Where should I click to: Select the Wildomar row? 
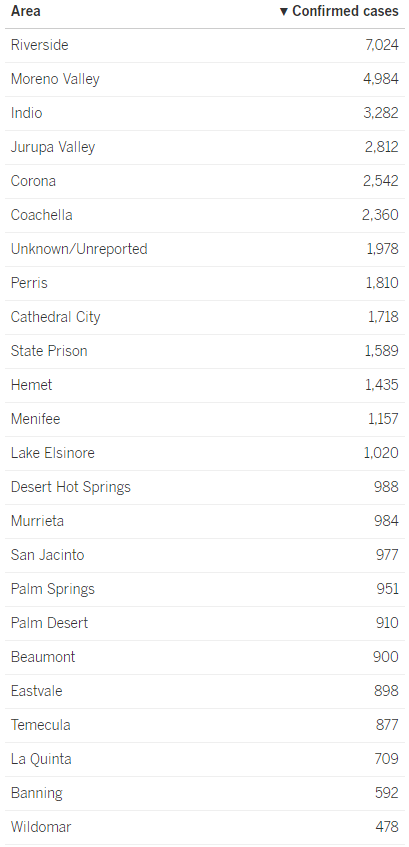click(x=205, y=828)
